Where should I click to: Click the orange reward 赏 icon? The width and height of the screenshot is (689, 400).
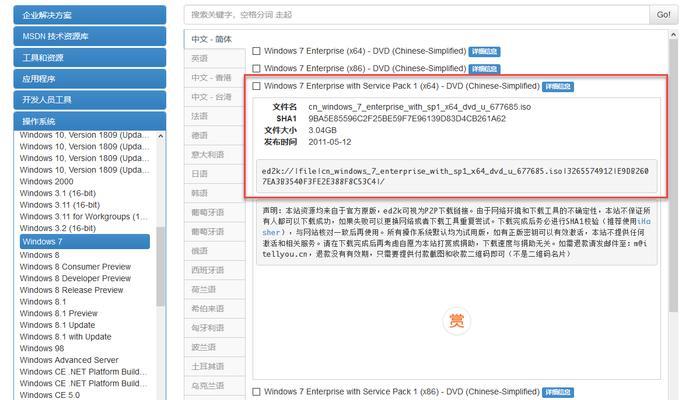457,321
